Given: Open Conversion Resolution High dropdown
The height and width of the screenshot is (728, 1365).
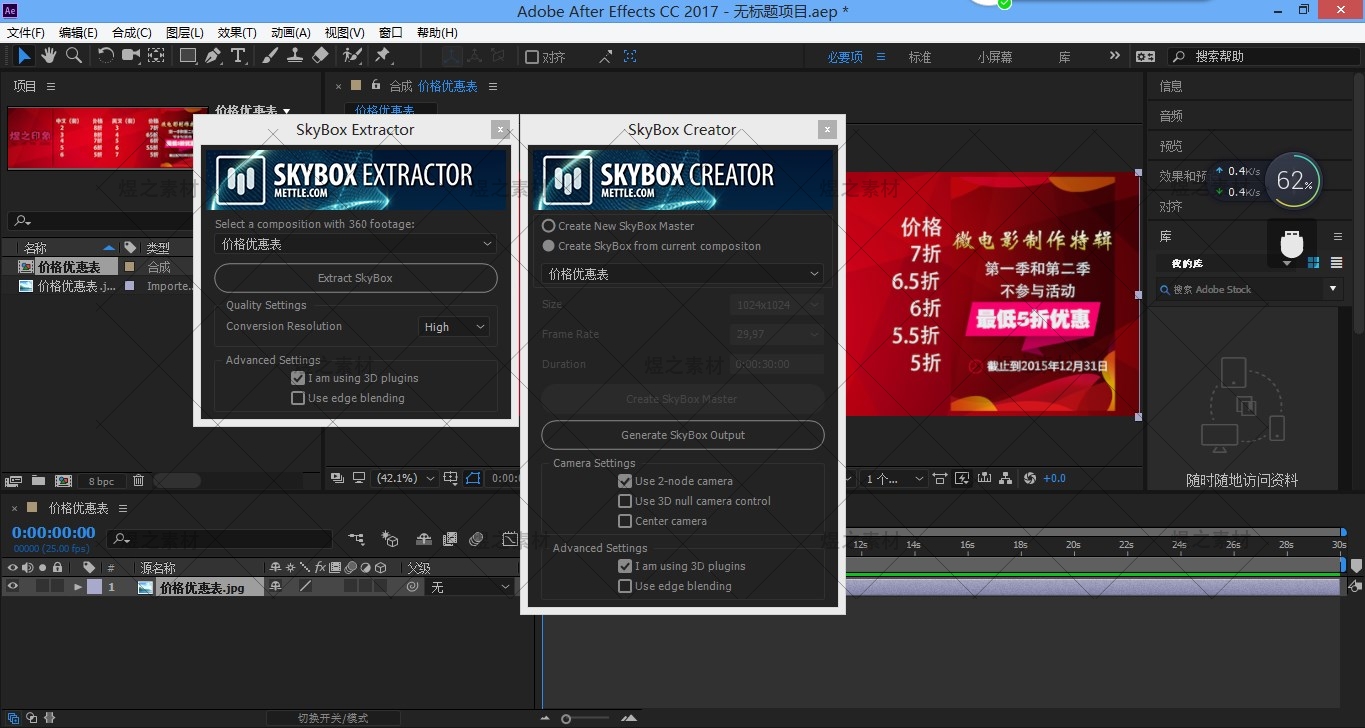Looking at the screenshot, I should click(454, 327).
